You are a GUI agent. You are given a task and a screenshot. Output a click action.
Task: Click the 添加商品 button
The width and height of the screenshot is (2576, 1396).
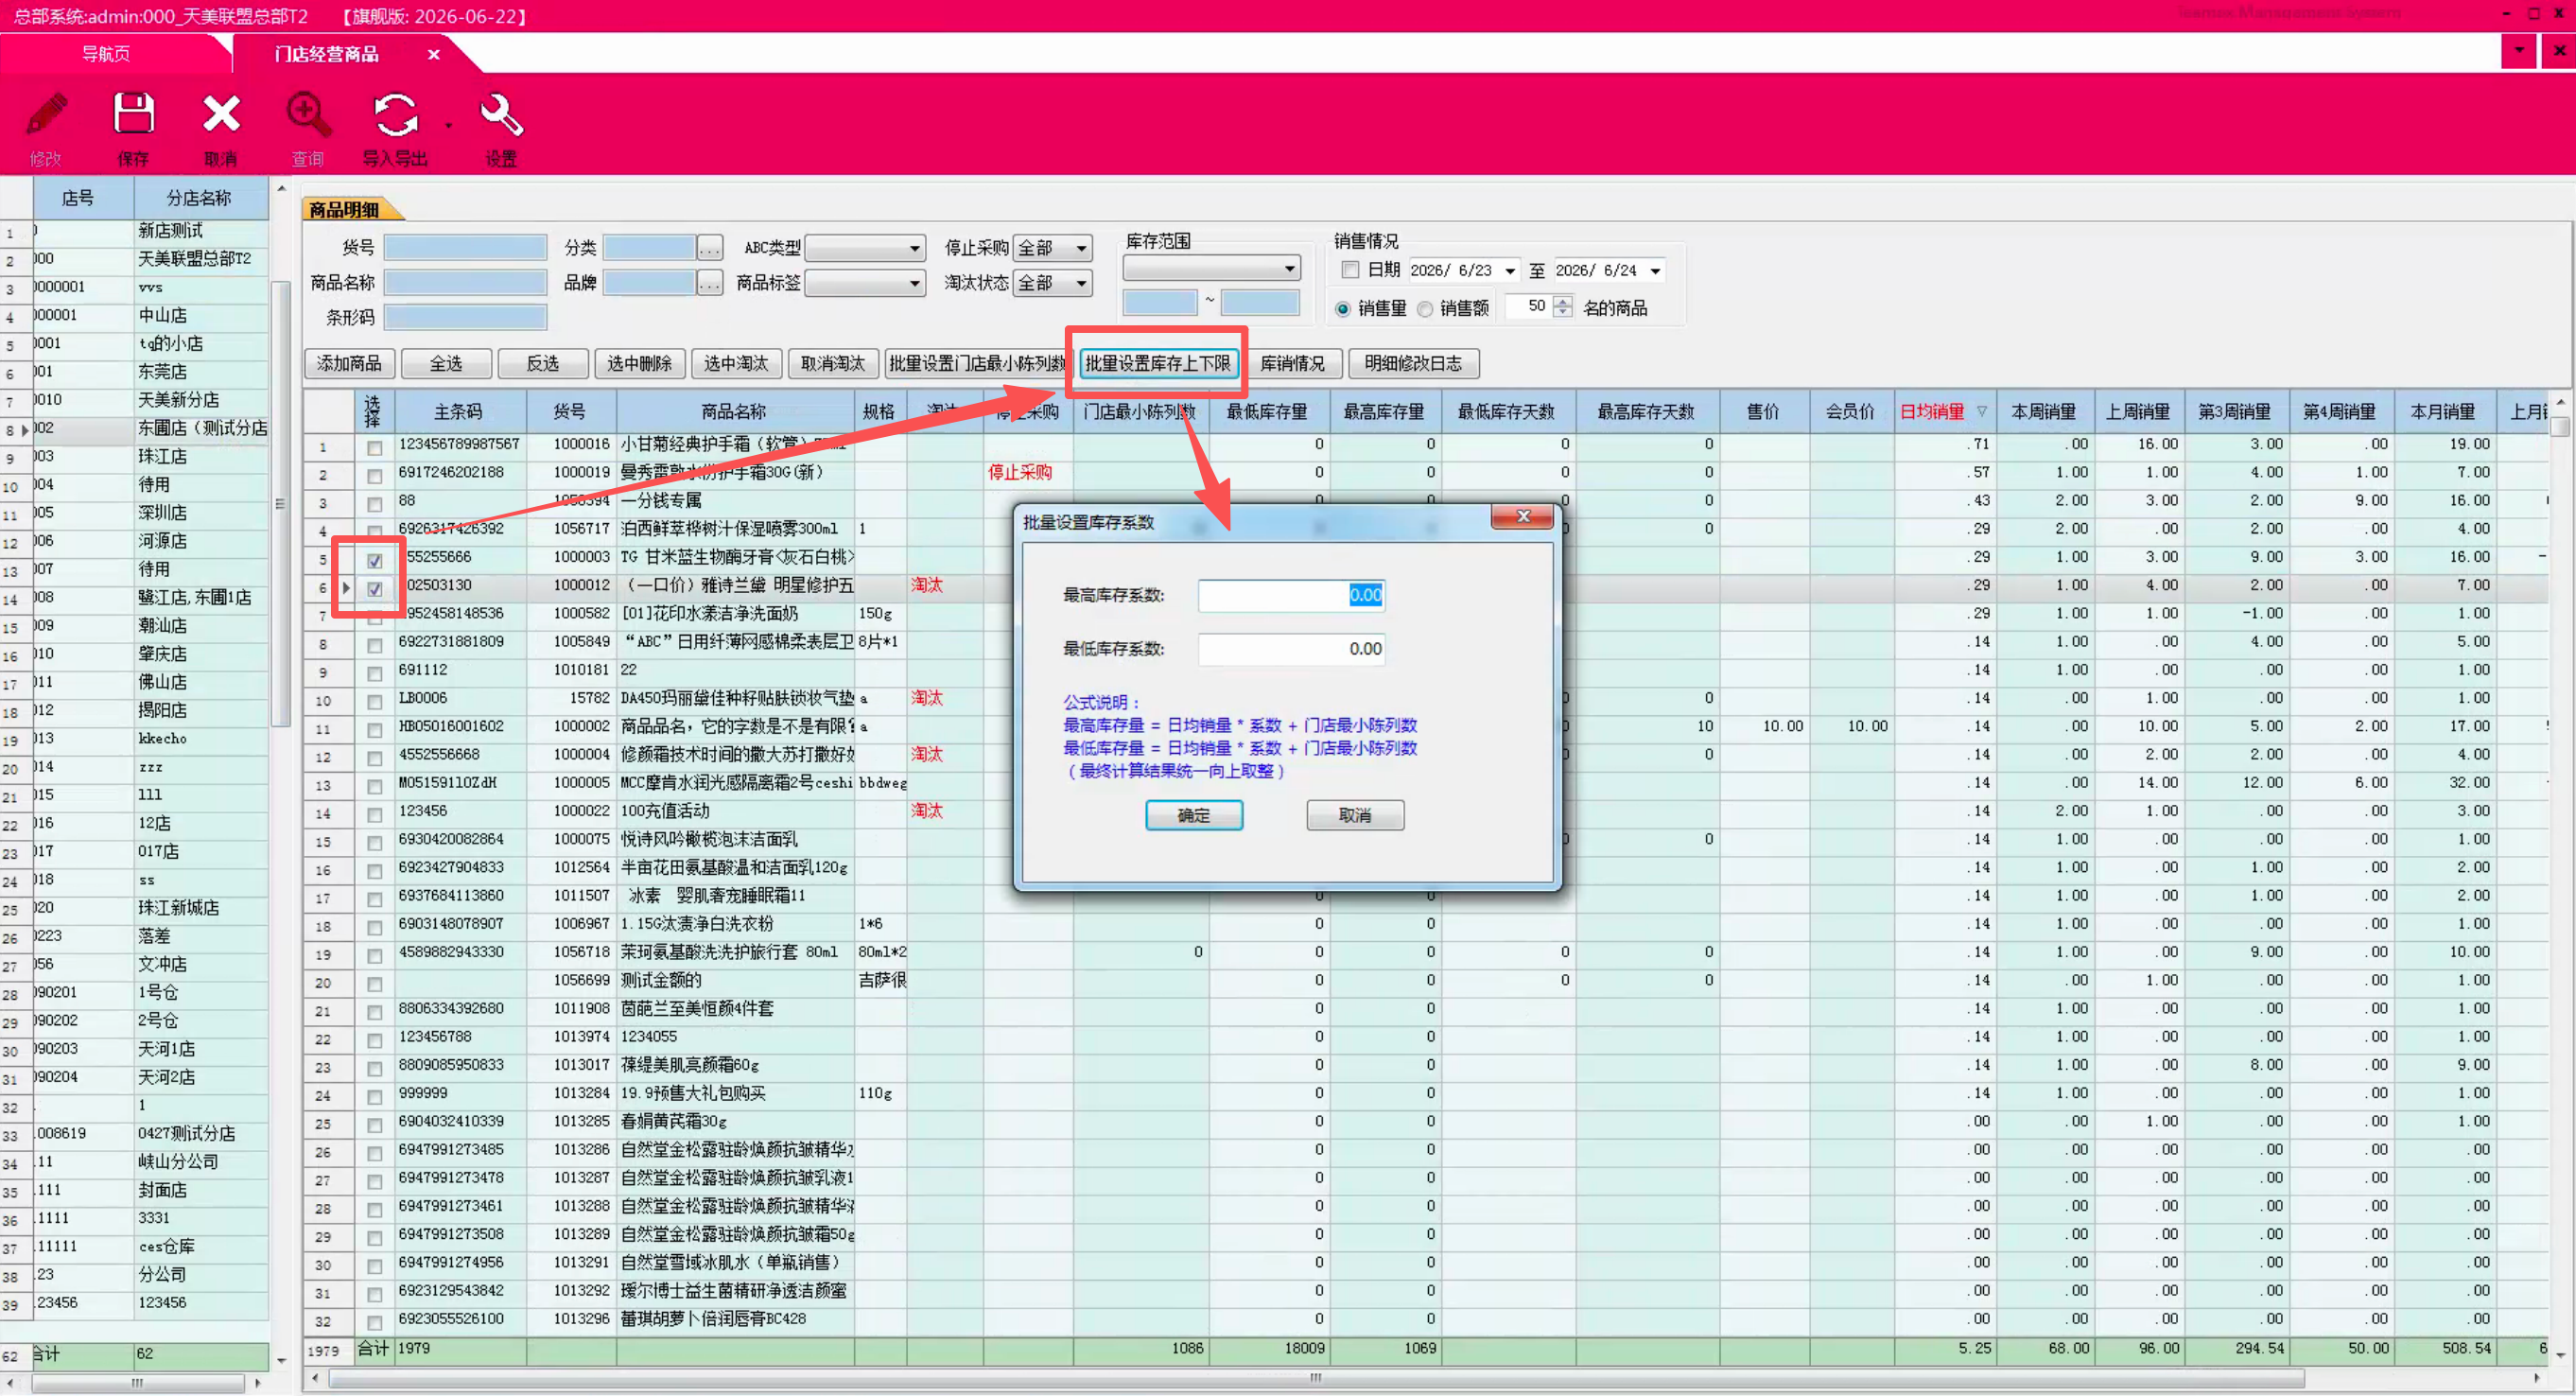coord(349,364)
